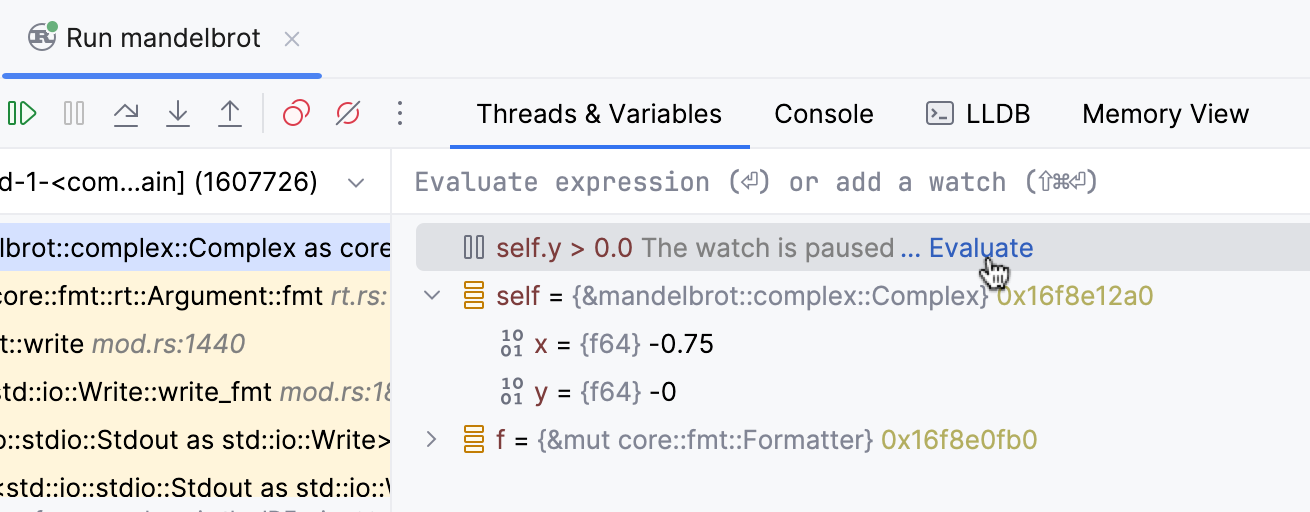1310x512 pixels.
Task: Switch to Memory View tab
Action: [1165, 114]
